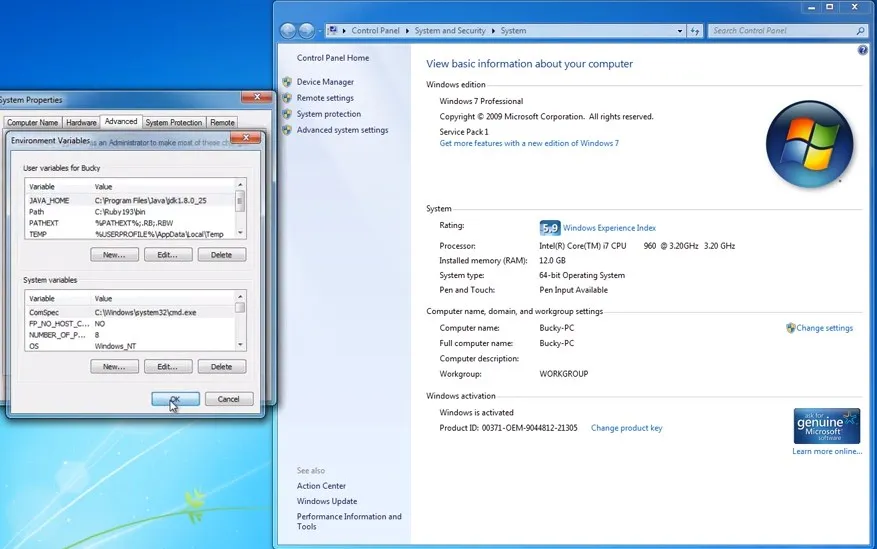Select the Advanced tab
The image size is (877, 549).
121,121
